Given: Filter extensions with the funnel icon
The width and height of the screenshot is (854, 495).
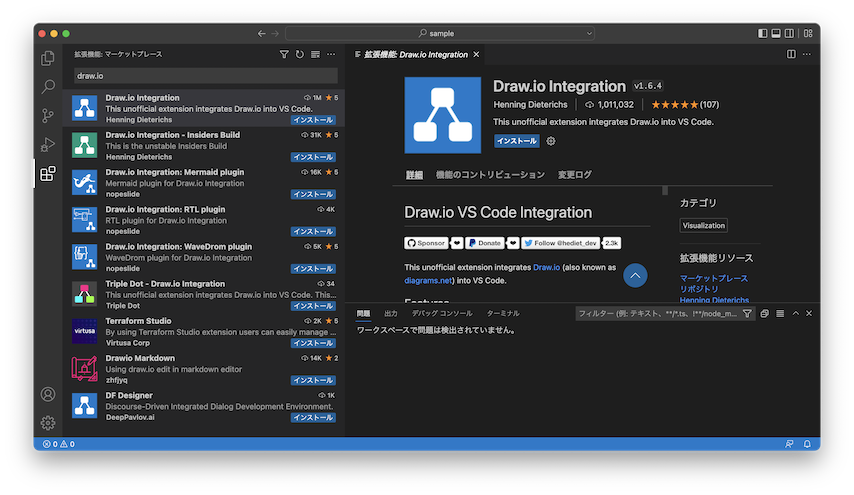Looking at the screenshot, I should pos(284,54).
